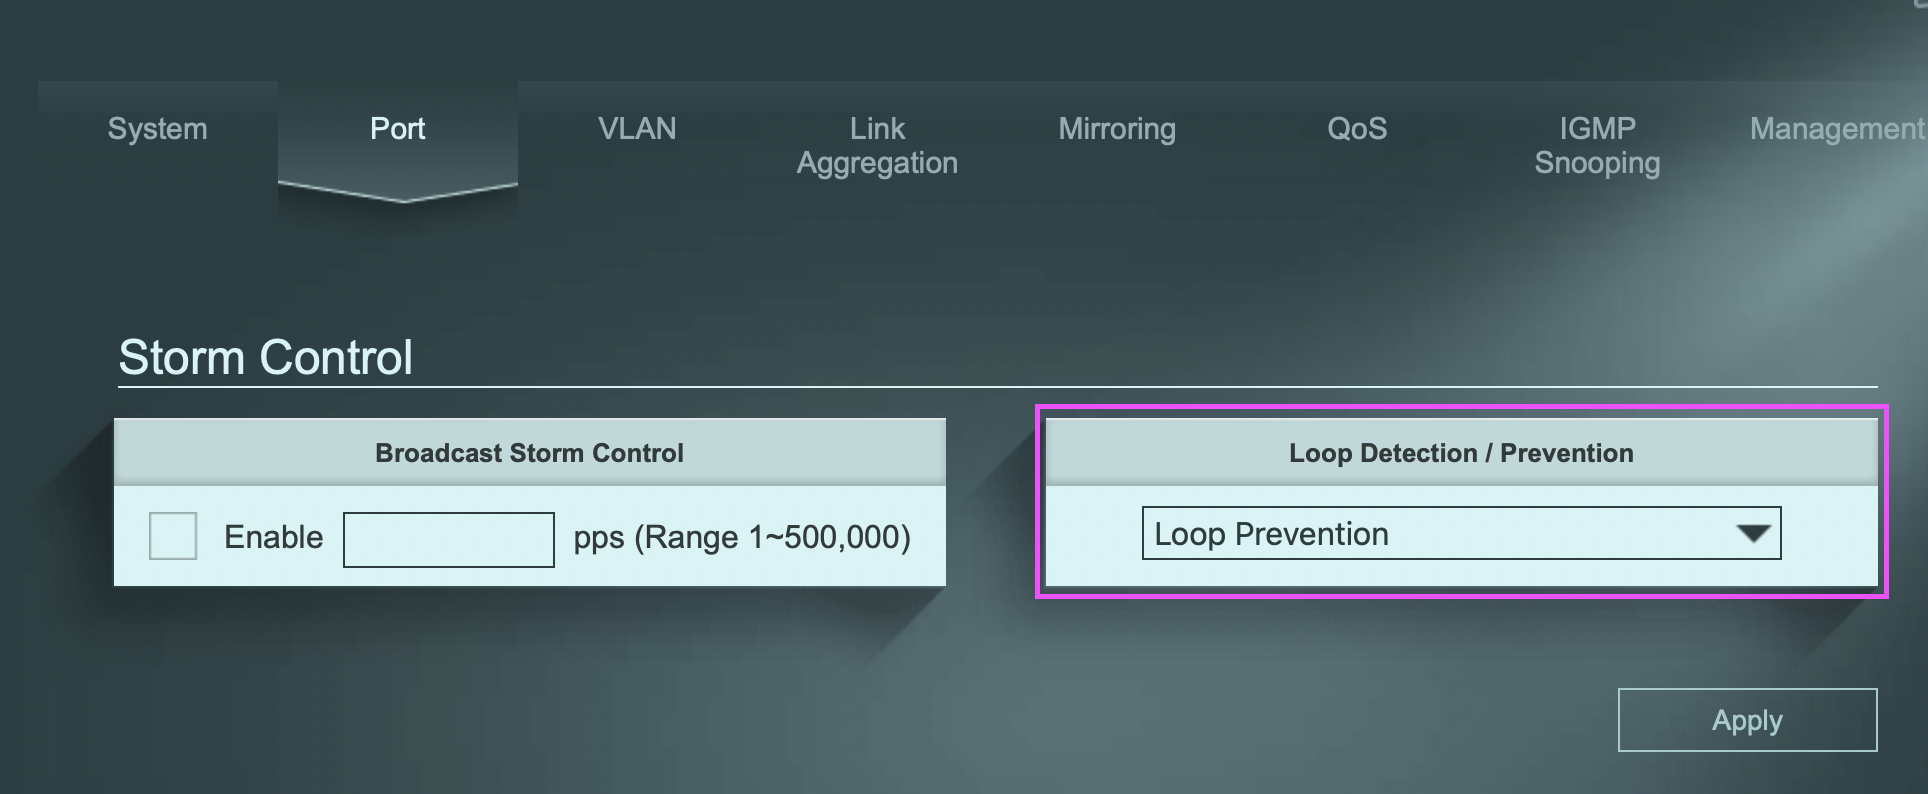
Task: Open the VLAN configuration tab
Action: pyautogui.click(x=638, y=128)
